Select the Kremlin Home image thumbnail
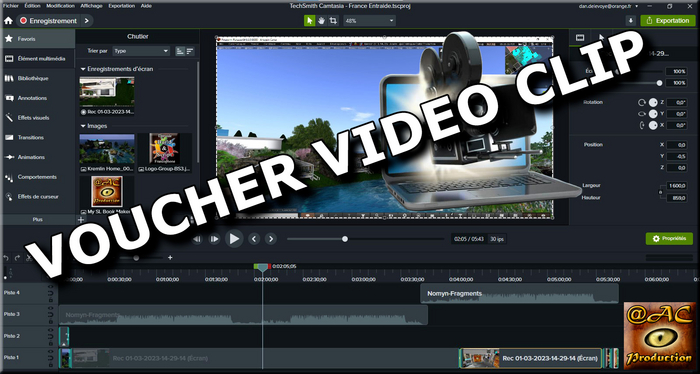Screen dimensions: 700x374 (x=107, y=149)
